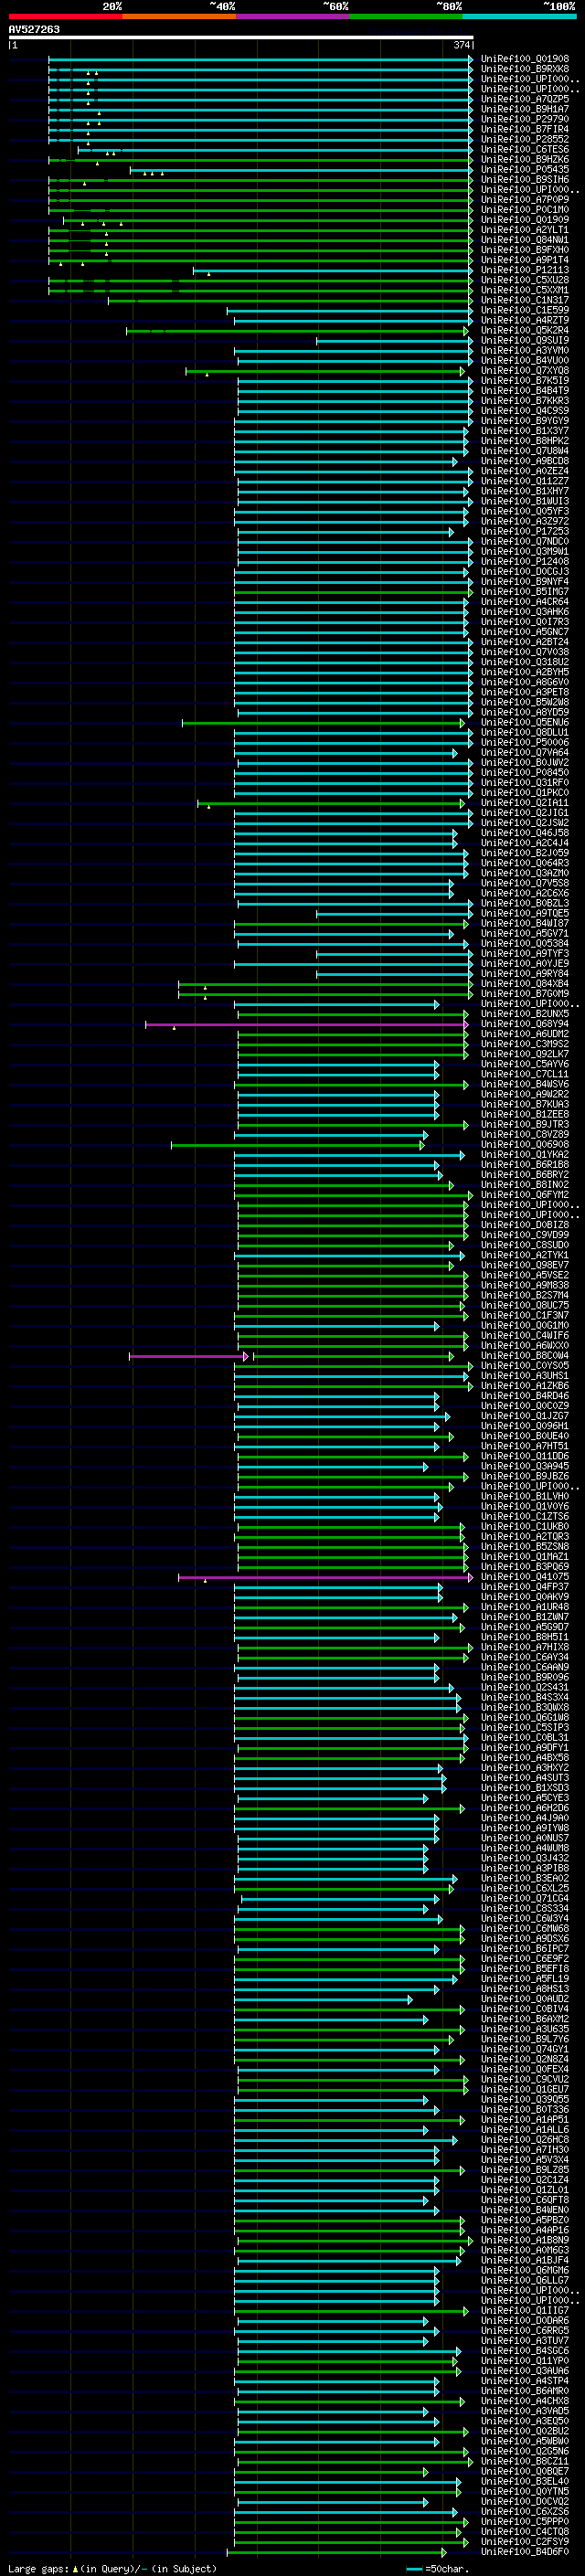Image resolution: width=585 pixels, height=2576 pixels.
Task: Open hit UniRef100_Q68Y94
Action: point(525,1024)
